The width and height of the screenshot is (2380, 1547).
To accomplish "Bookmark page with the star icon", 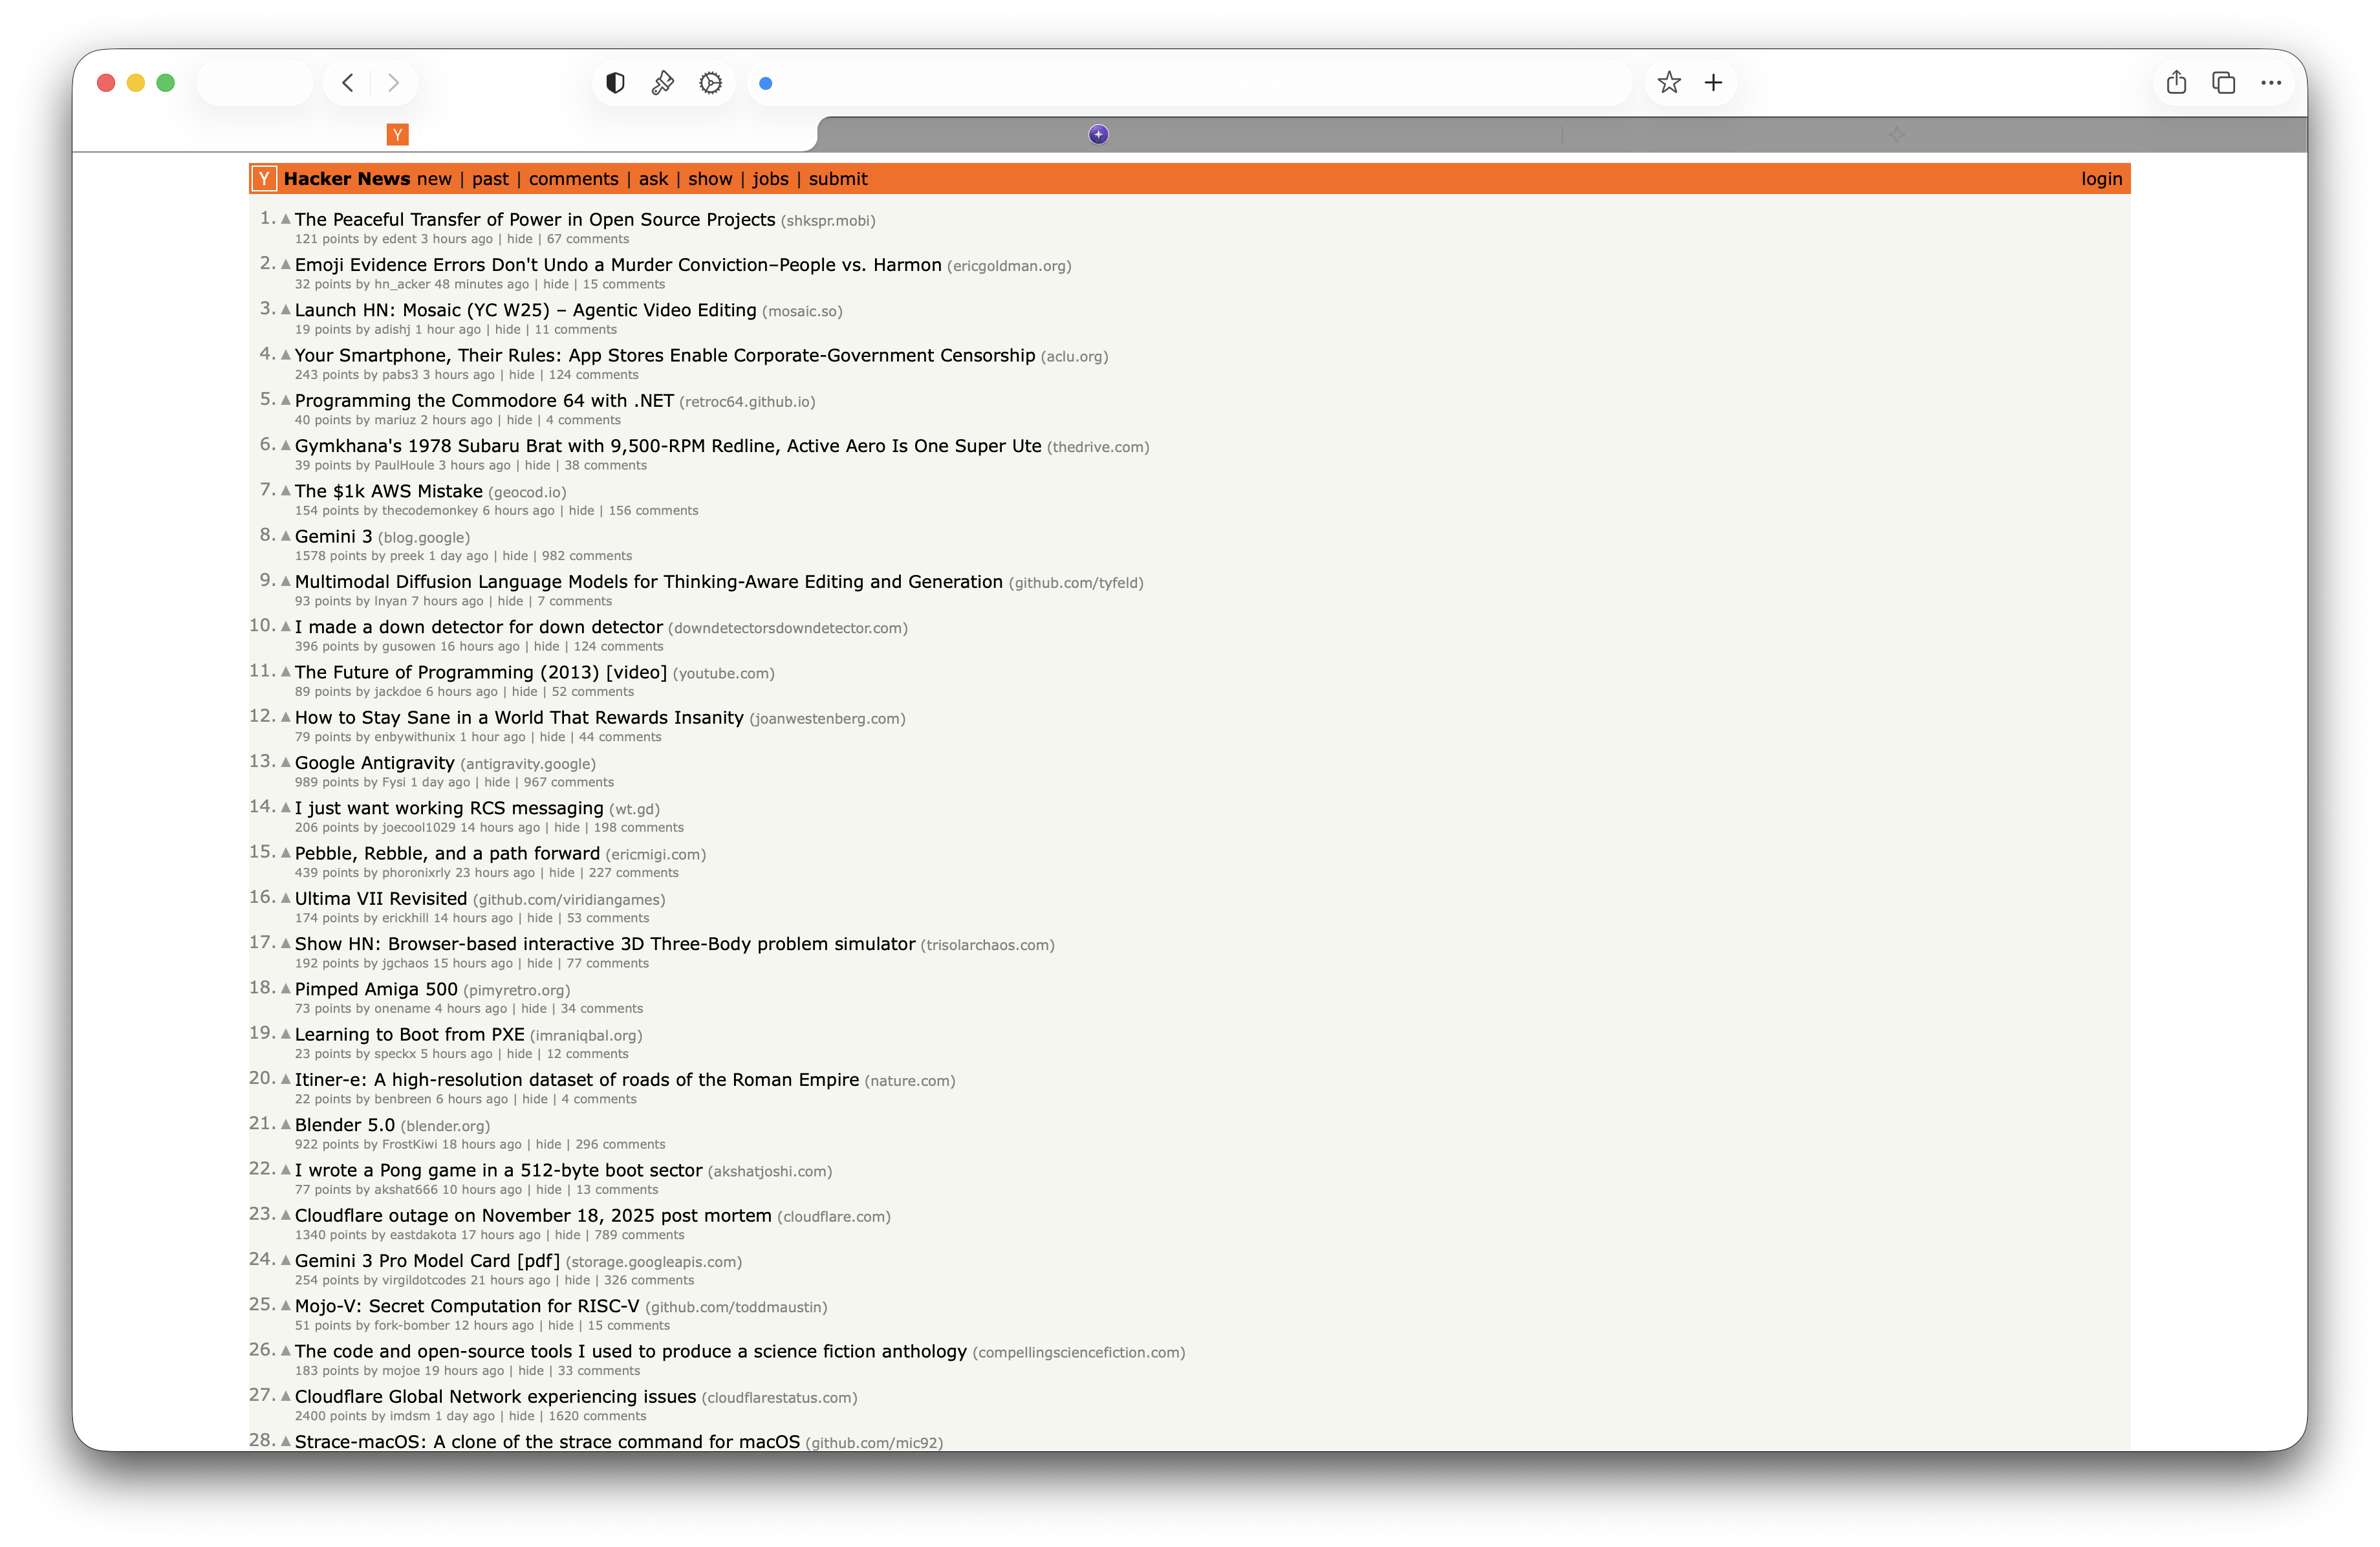I will (1668, 83).
